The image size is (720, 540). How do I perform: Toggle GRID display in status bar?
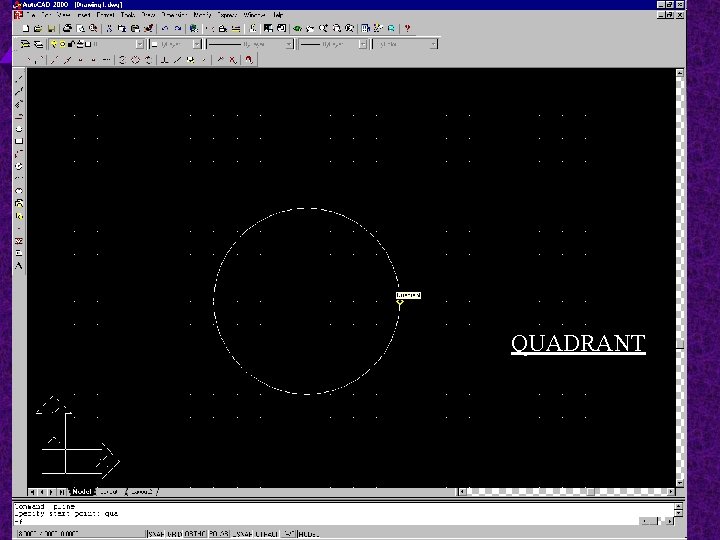(174, 534)
